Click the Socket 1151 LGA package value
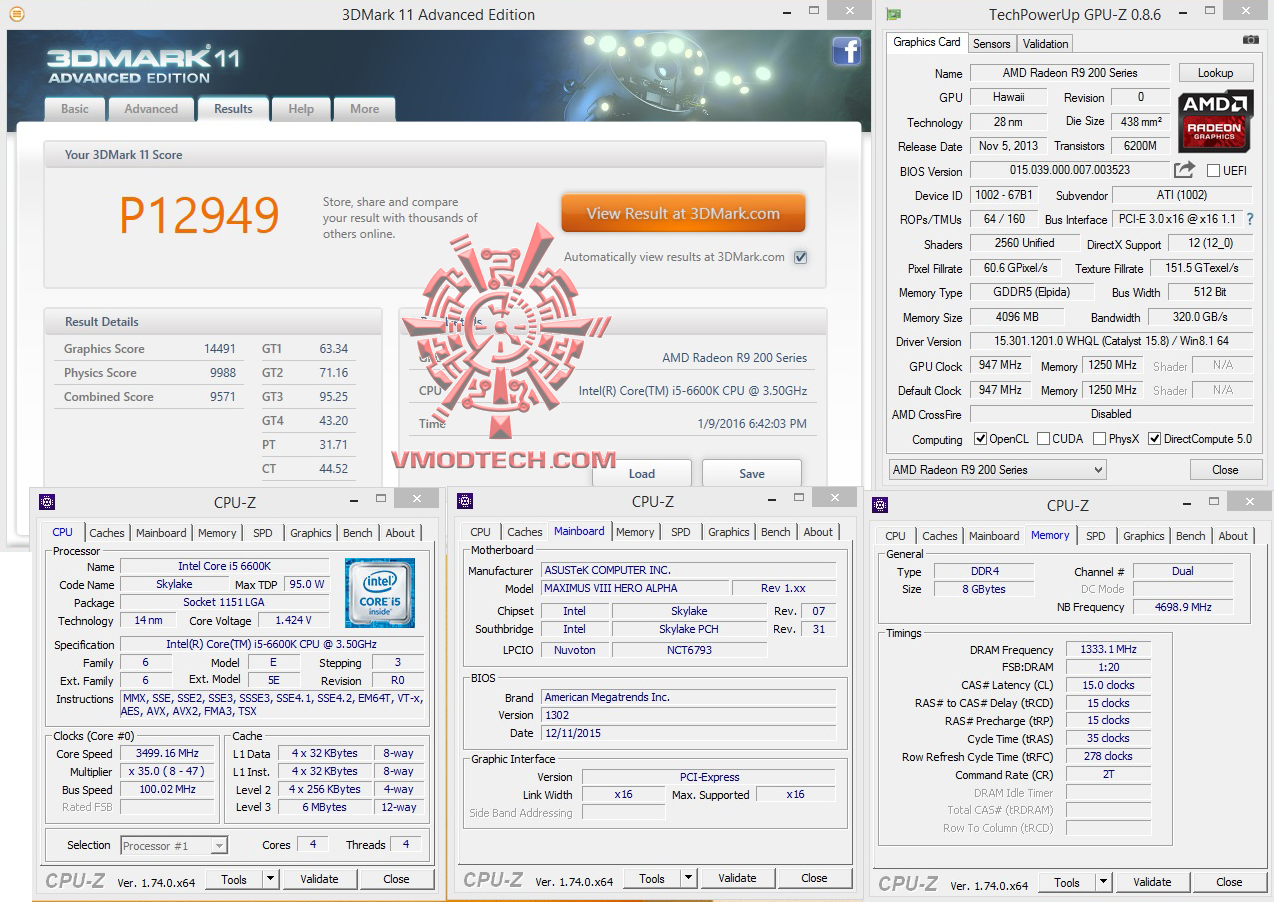Image resolution: width=1274 pixels, height=902 pixels. coord(224,602)
